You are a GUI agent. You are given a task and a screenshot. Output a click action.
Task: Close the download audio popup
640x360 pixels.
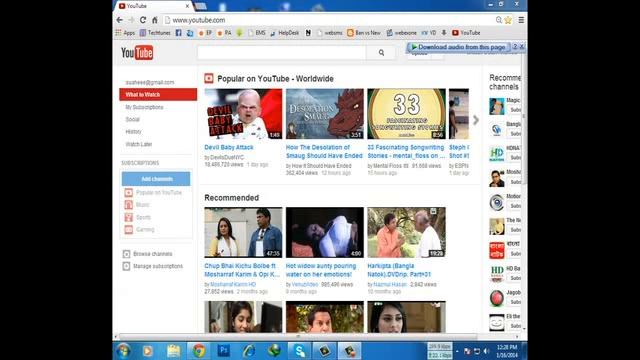click(522, 47)
